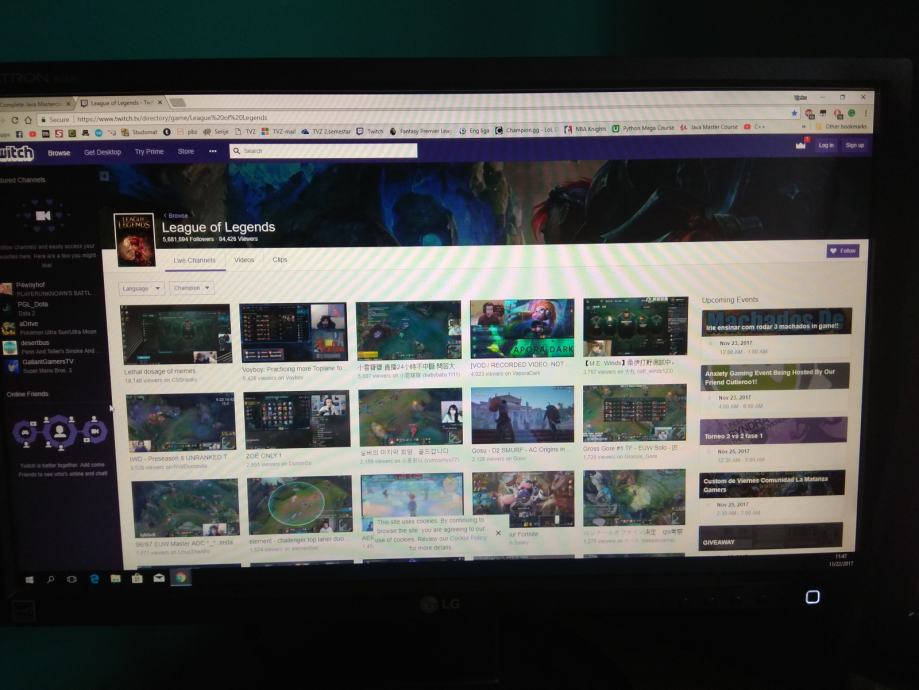Open 'Torneo 2 vs 2 fase 1' event
The width and height of the screenshot is (919, 690).
tap(773, 431)
